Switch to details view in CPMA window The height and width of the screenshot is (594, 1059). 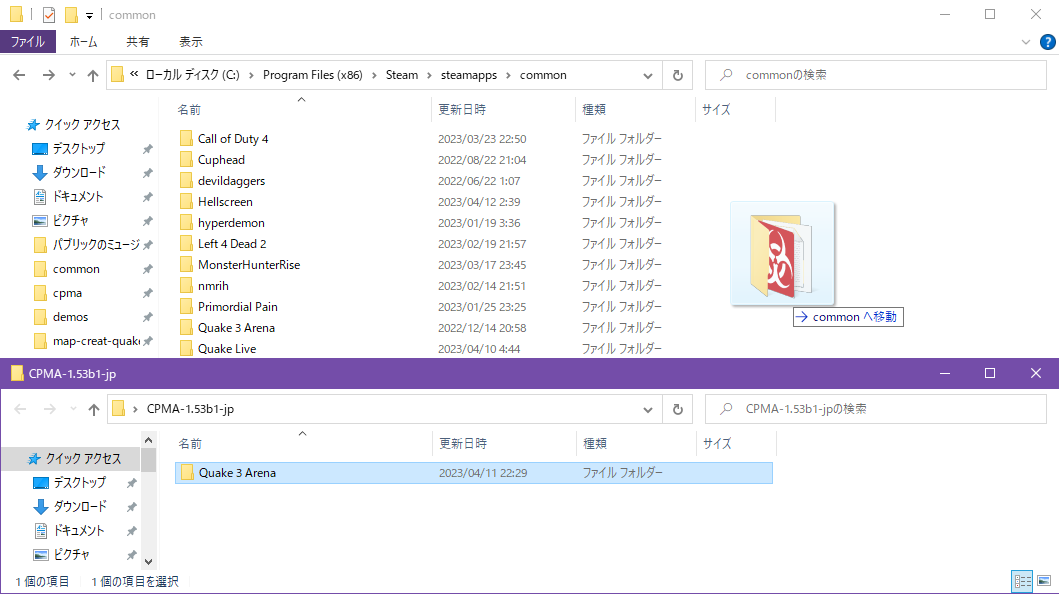pos(1022,581)
